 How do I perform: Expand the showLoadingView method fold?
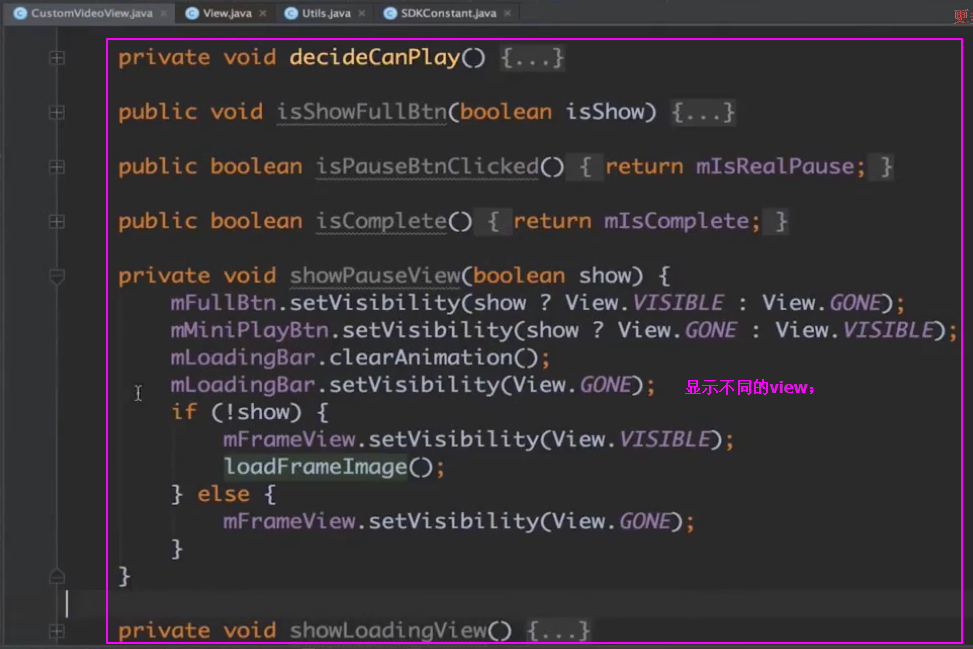[57, 630]
